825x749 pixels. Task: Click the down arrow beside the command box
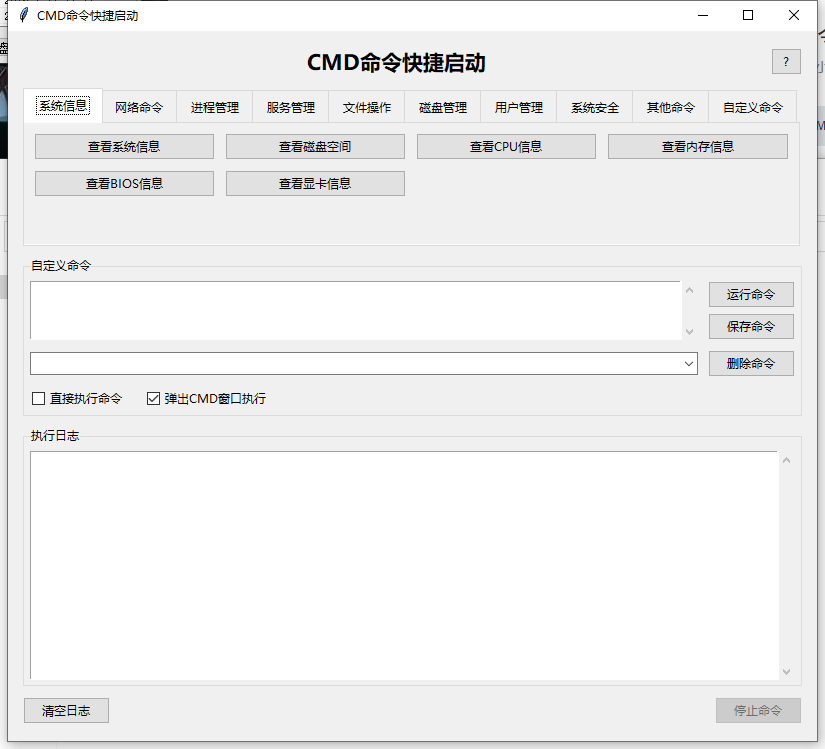(x=690, y=330)
